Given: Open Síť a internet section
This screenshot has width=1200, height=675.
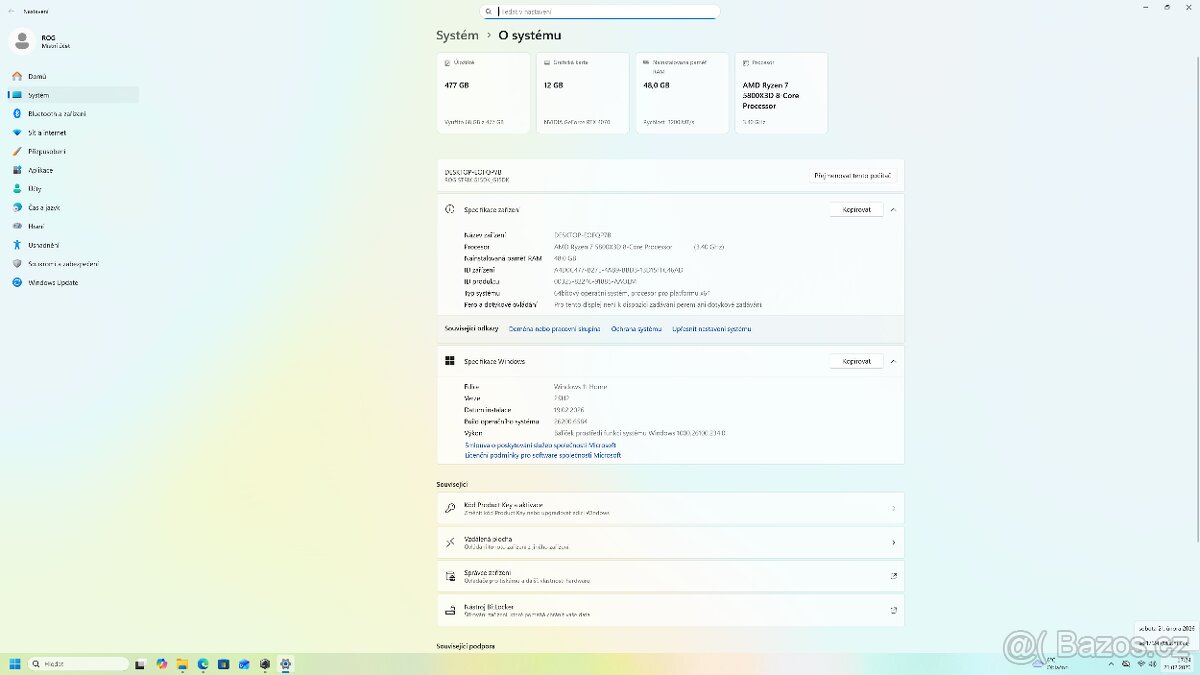Looking at the screenshot, I should [x=47, y=132].
